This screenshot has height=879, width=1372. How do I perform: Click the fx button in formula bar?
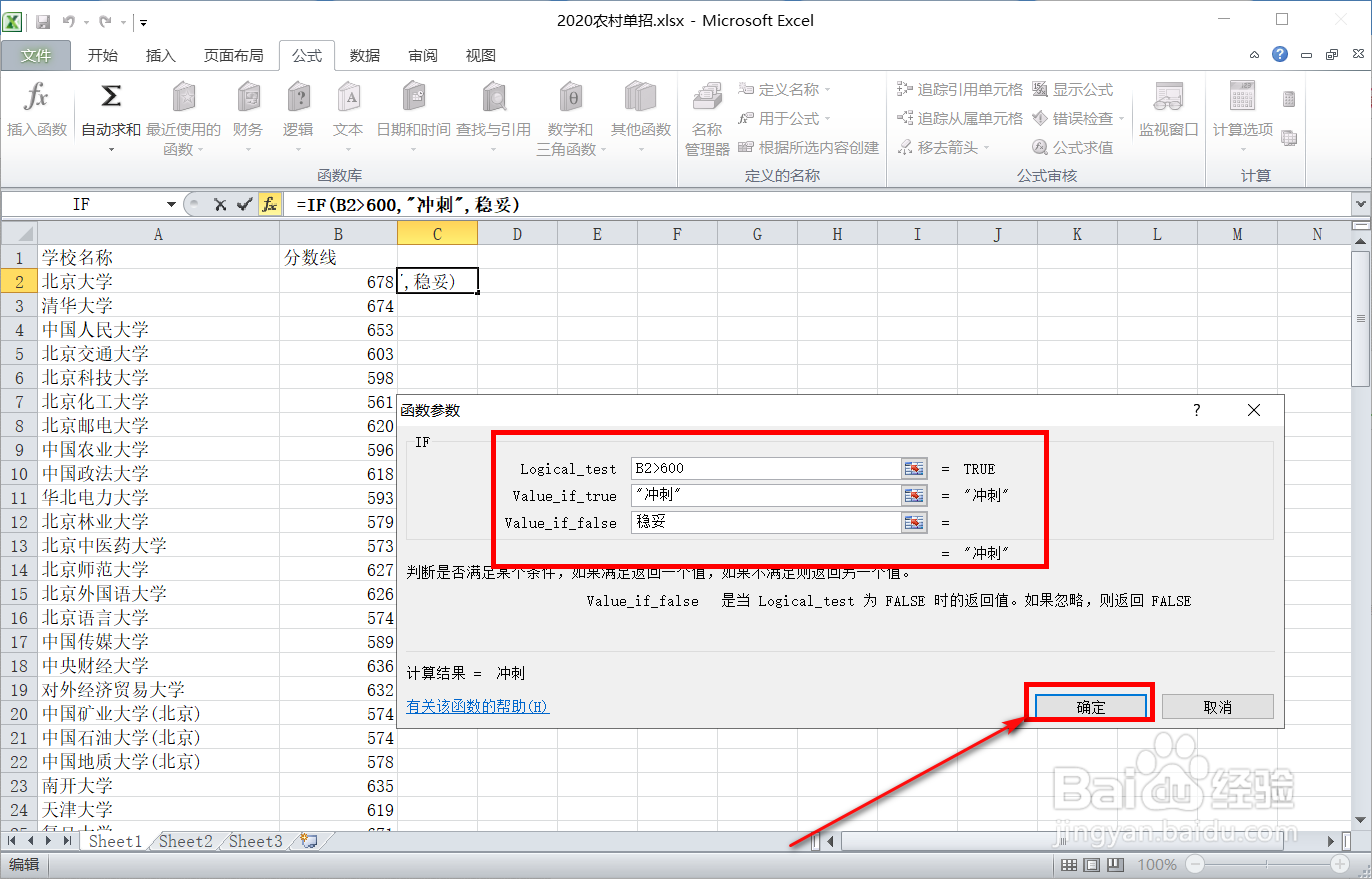[269, 205]
